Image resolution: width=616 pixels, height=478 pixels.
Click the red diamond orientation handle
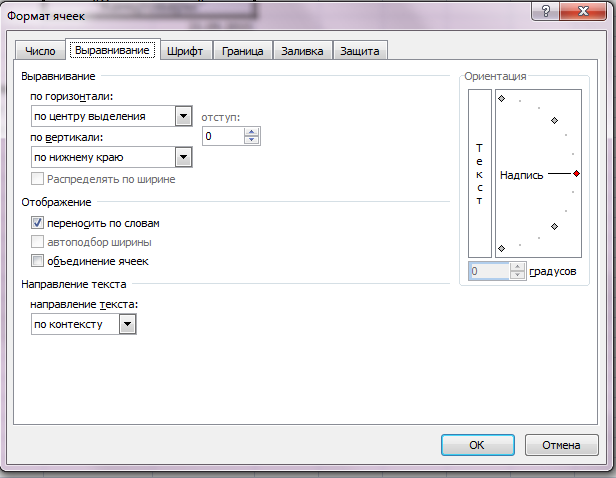[576, 174]
